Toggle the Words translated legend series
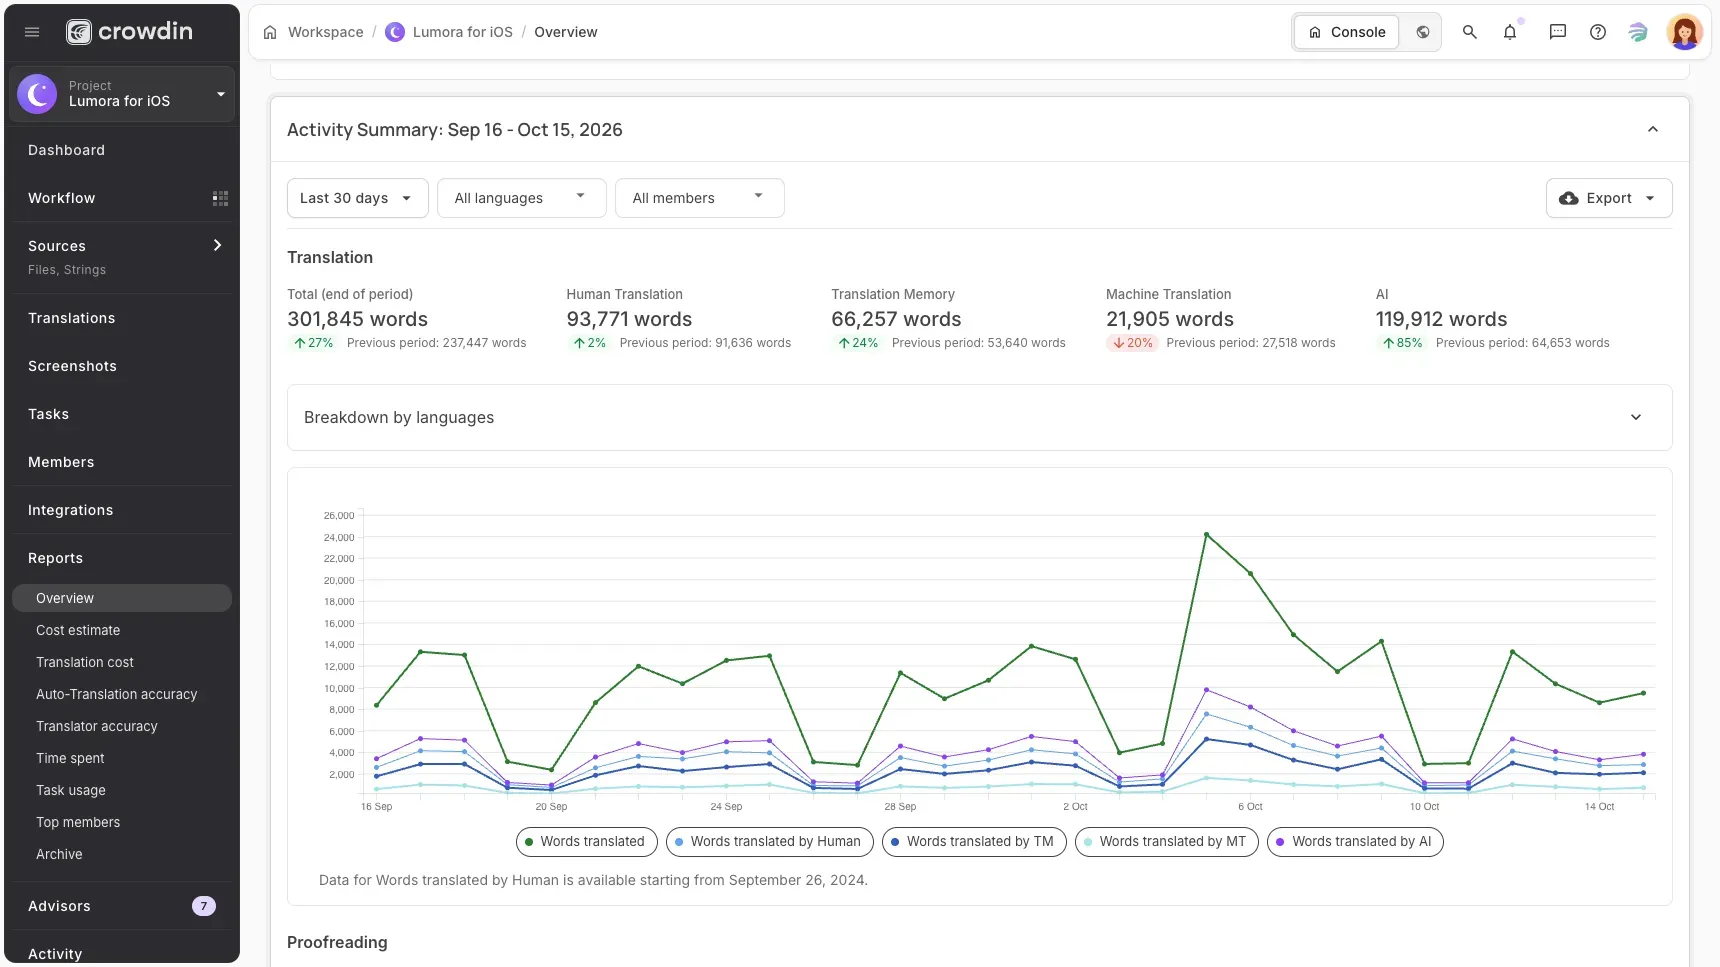Image resolution: width=1720 pixels, height=967 pixels. click(x=587, y=842)
